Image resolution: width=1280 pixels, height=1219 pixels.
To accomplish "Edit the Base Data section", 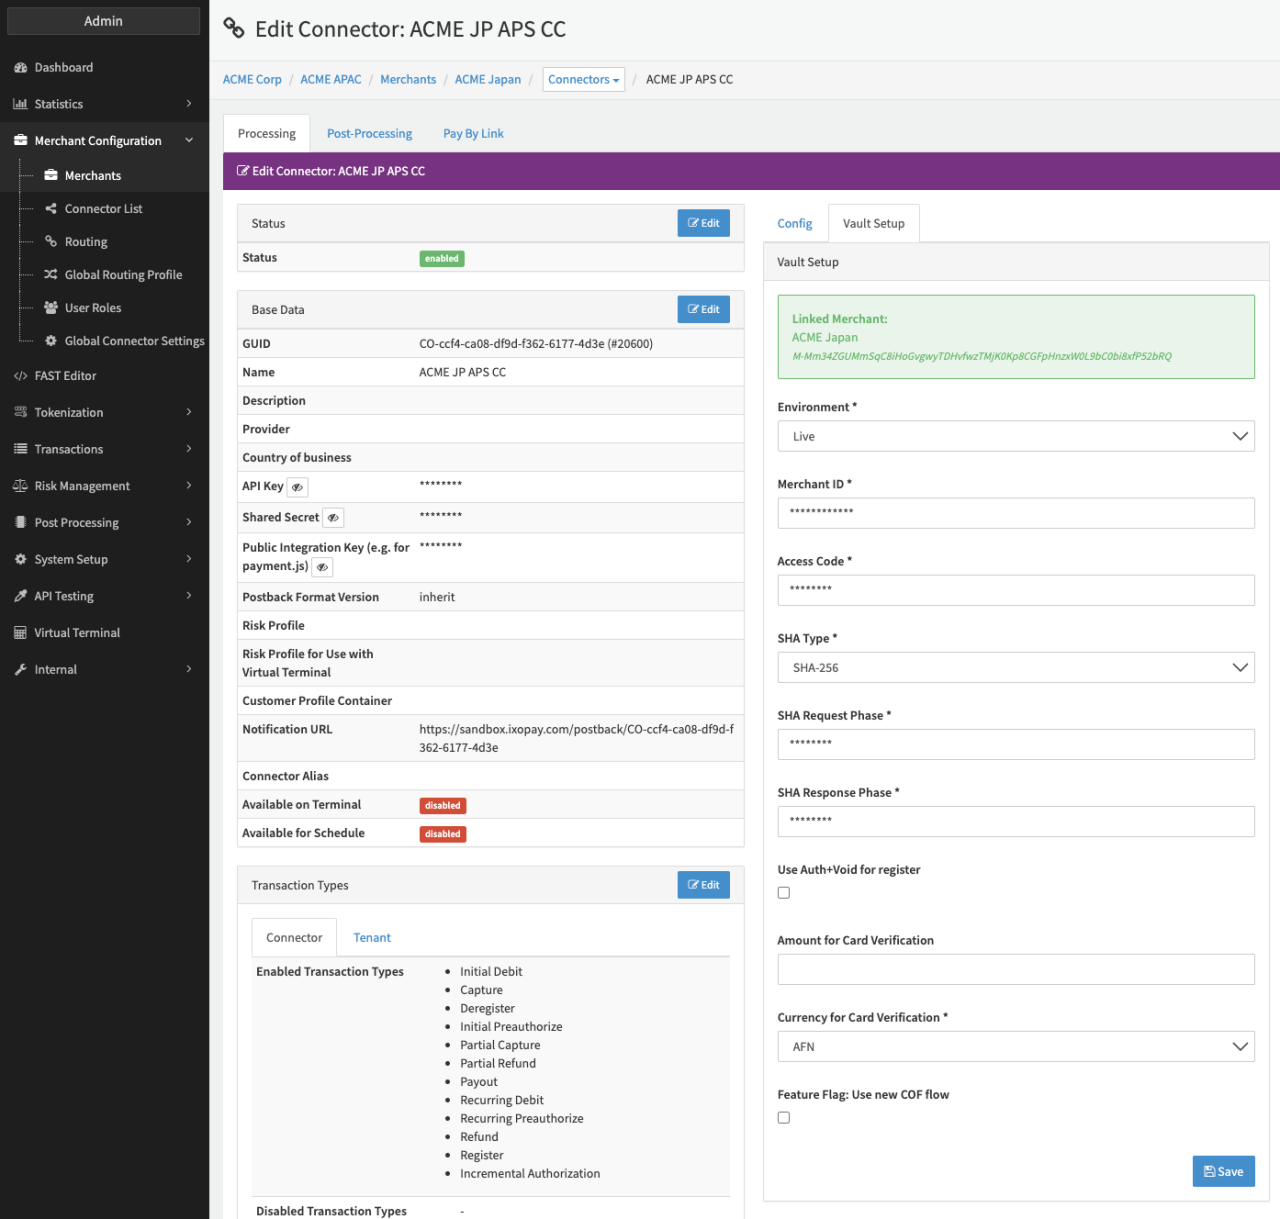I will tap(703, 310).
